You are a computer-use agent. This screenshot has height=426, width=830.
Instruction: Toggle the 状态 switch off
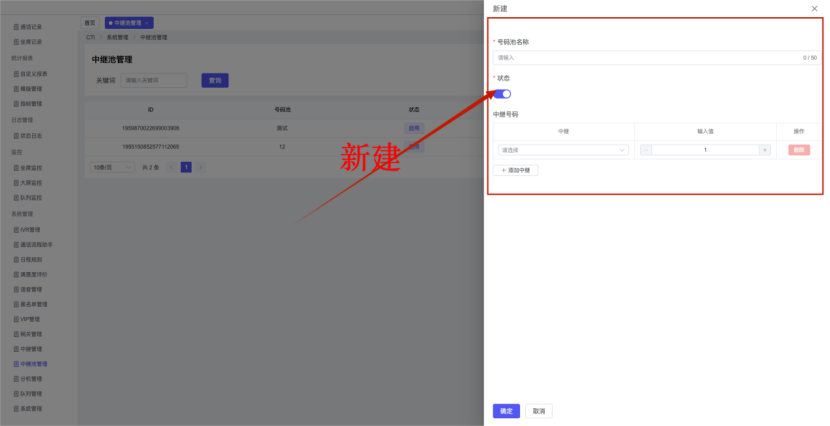pos(502,94)
